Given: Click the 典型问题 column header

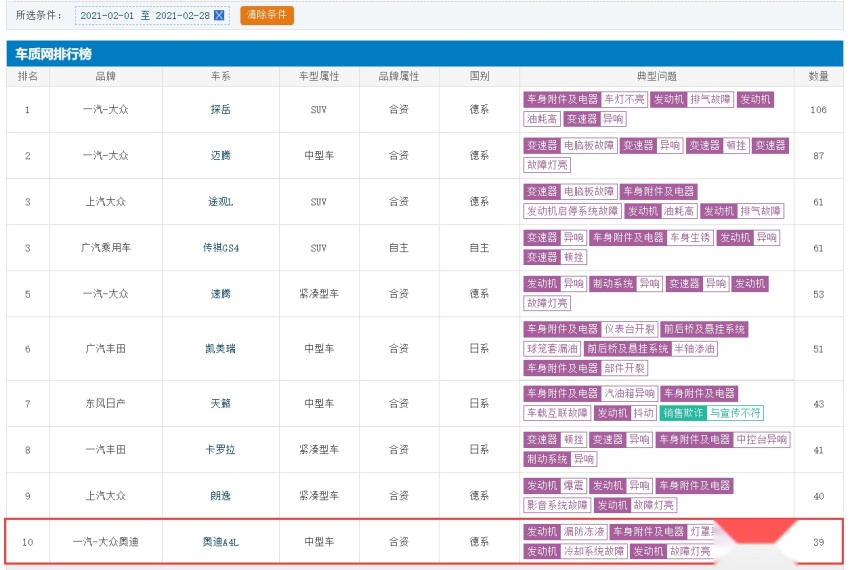Looking at the screenshot, I should [x=656, y=77].
